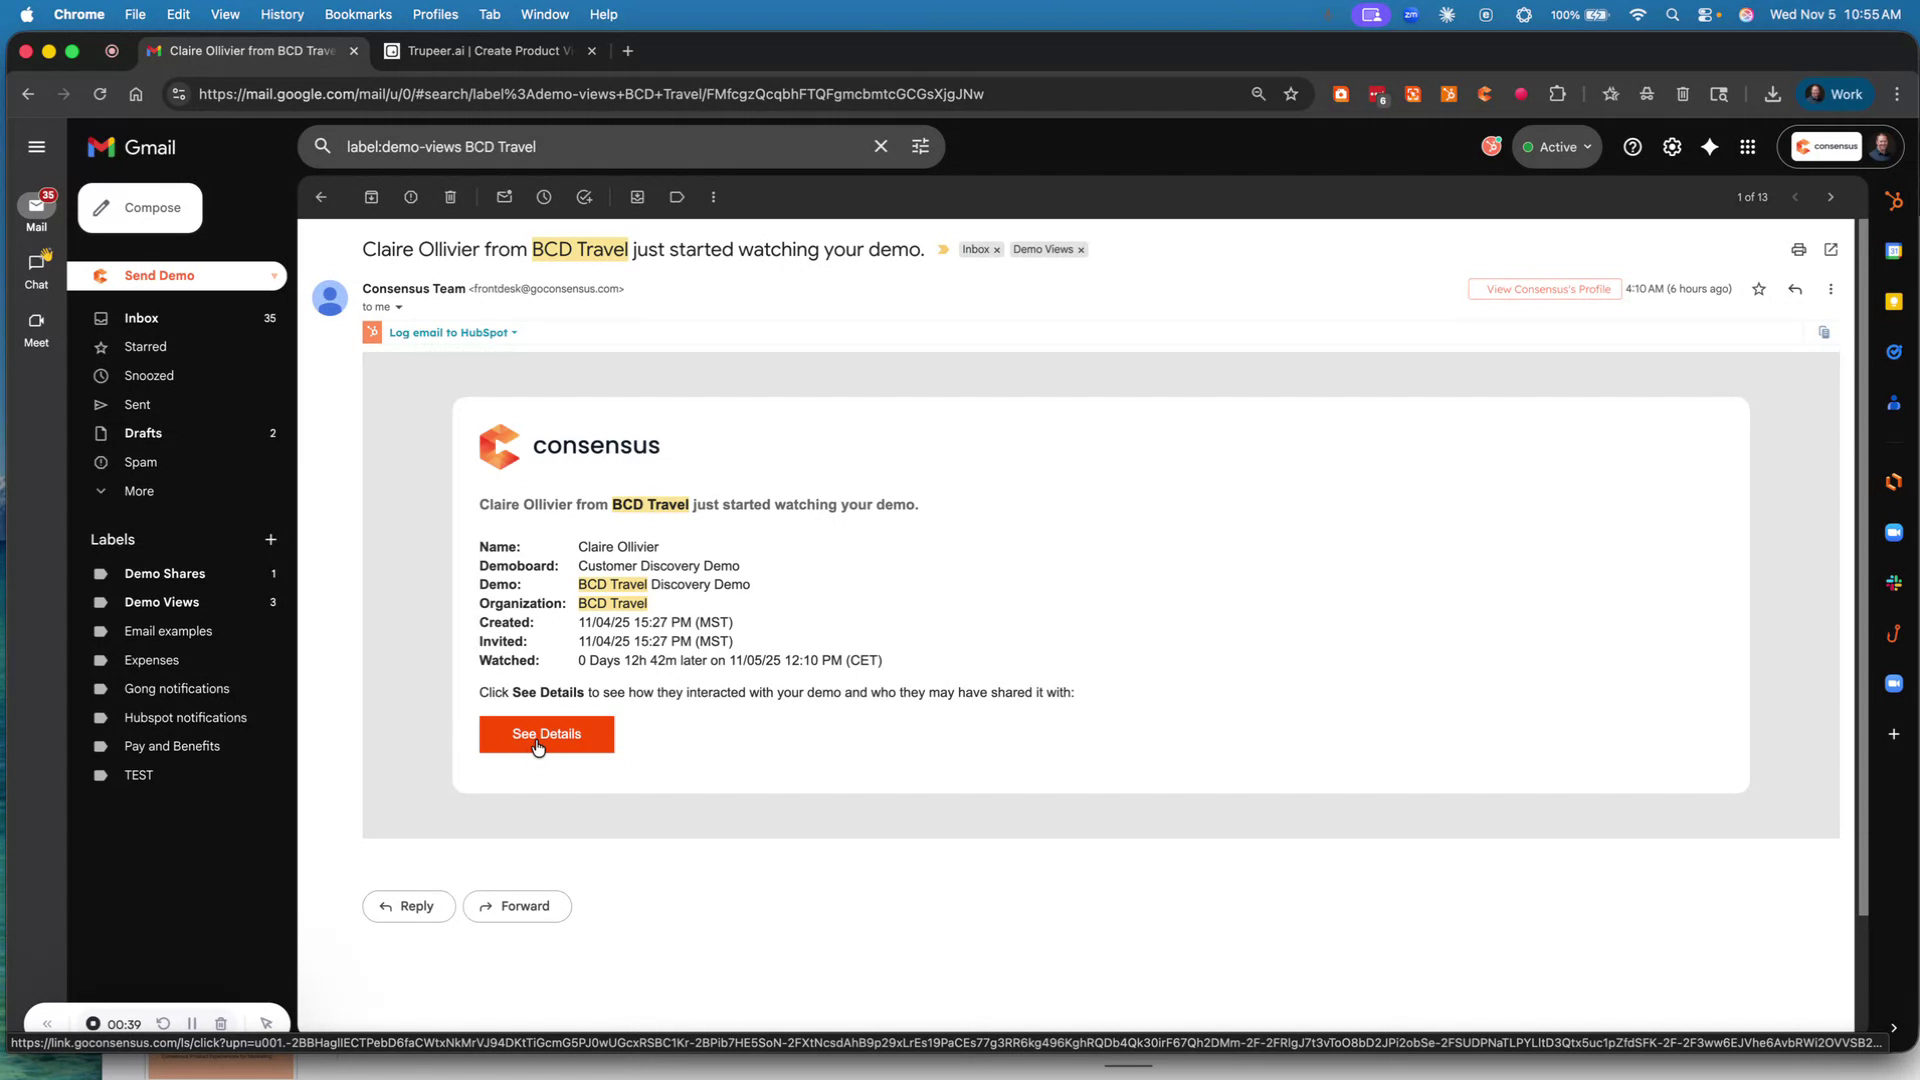Image resolution: width=1920 pixels, height=1080 pixels.
Task: Remove the Inbox label chip
Action: (996, 250)
